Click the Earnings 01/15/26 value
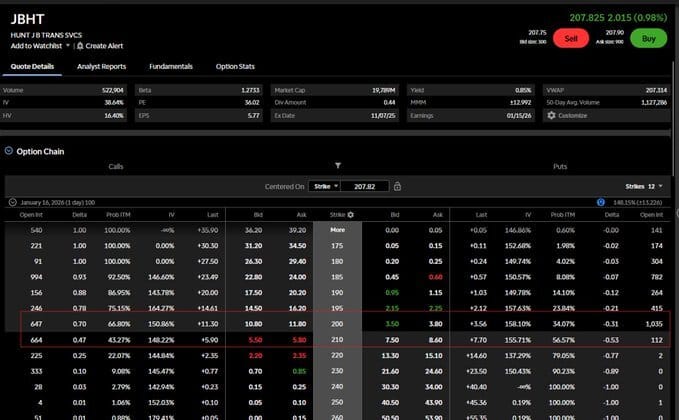This screenshot has height=420, width=679. [x=519, y=116]
